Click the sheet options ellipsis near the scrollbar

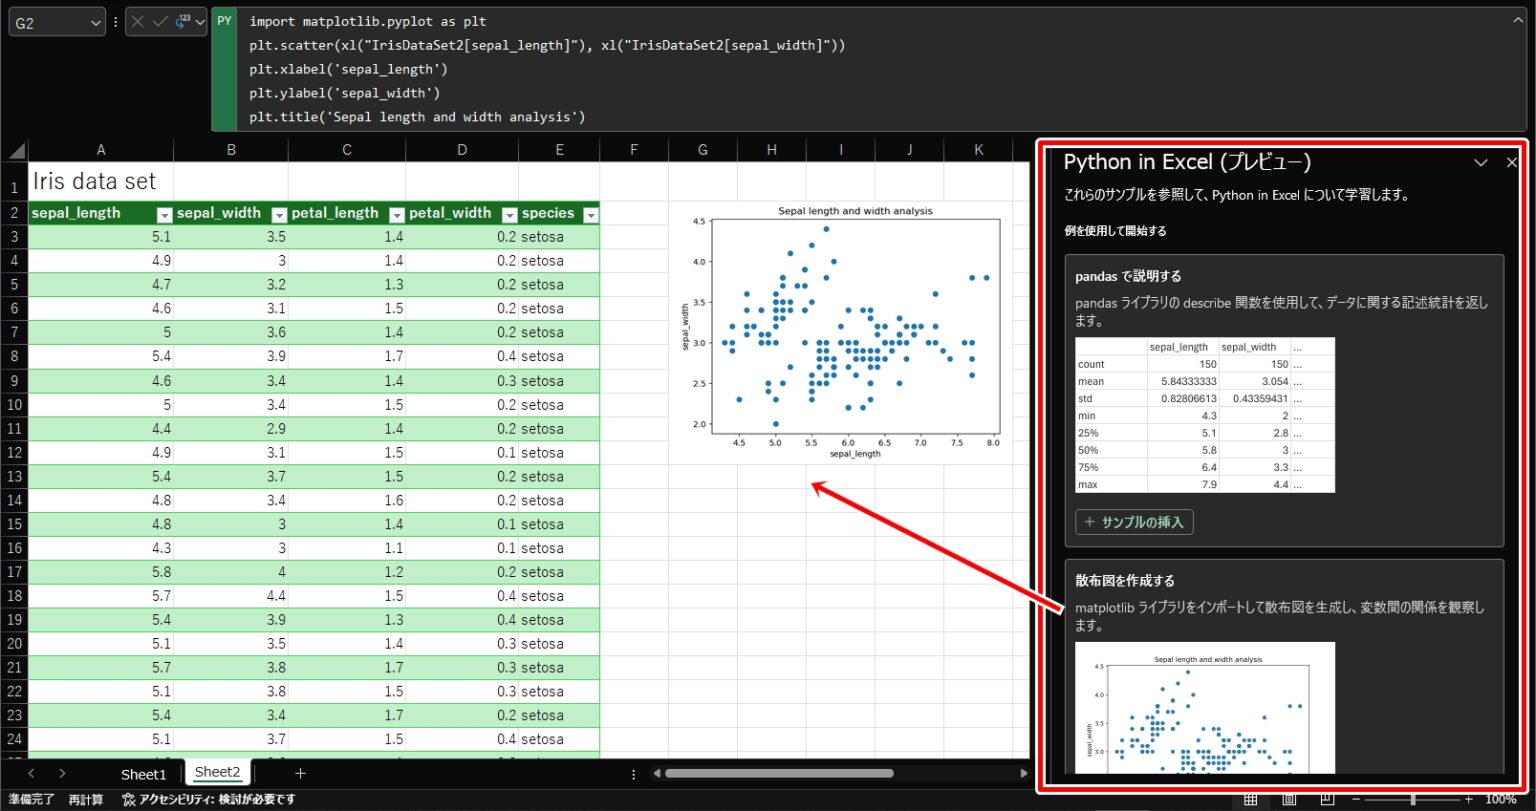pos(633,773)
